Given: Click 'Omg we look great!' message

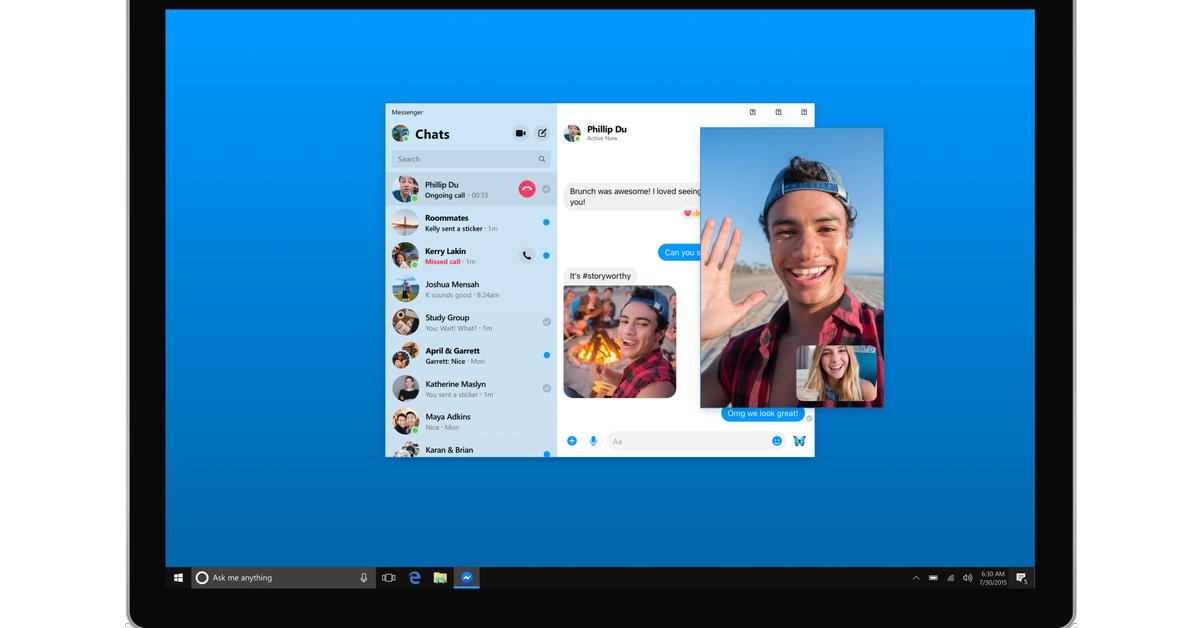Looking at the screenshot, I should 763,413.
